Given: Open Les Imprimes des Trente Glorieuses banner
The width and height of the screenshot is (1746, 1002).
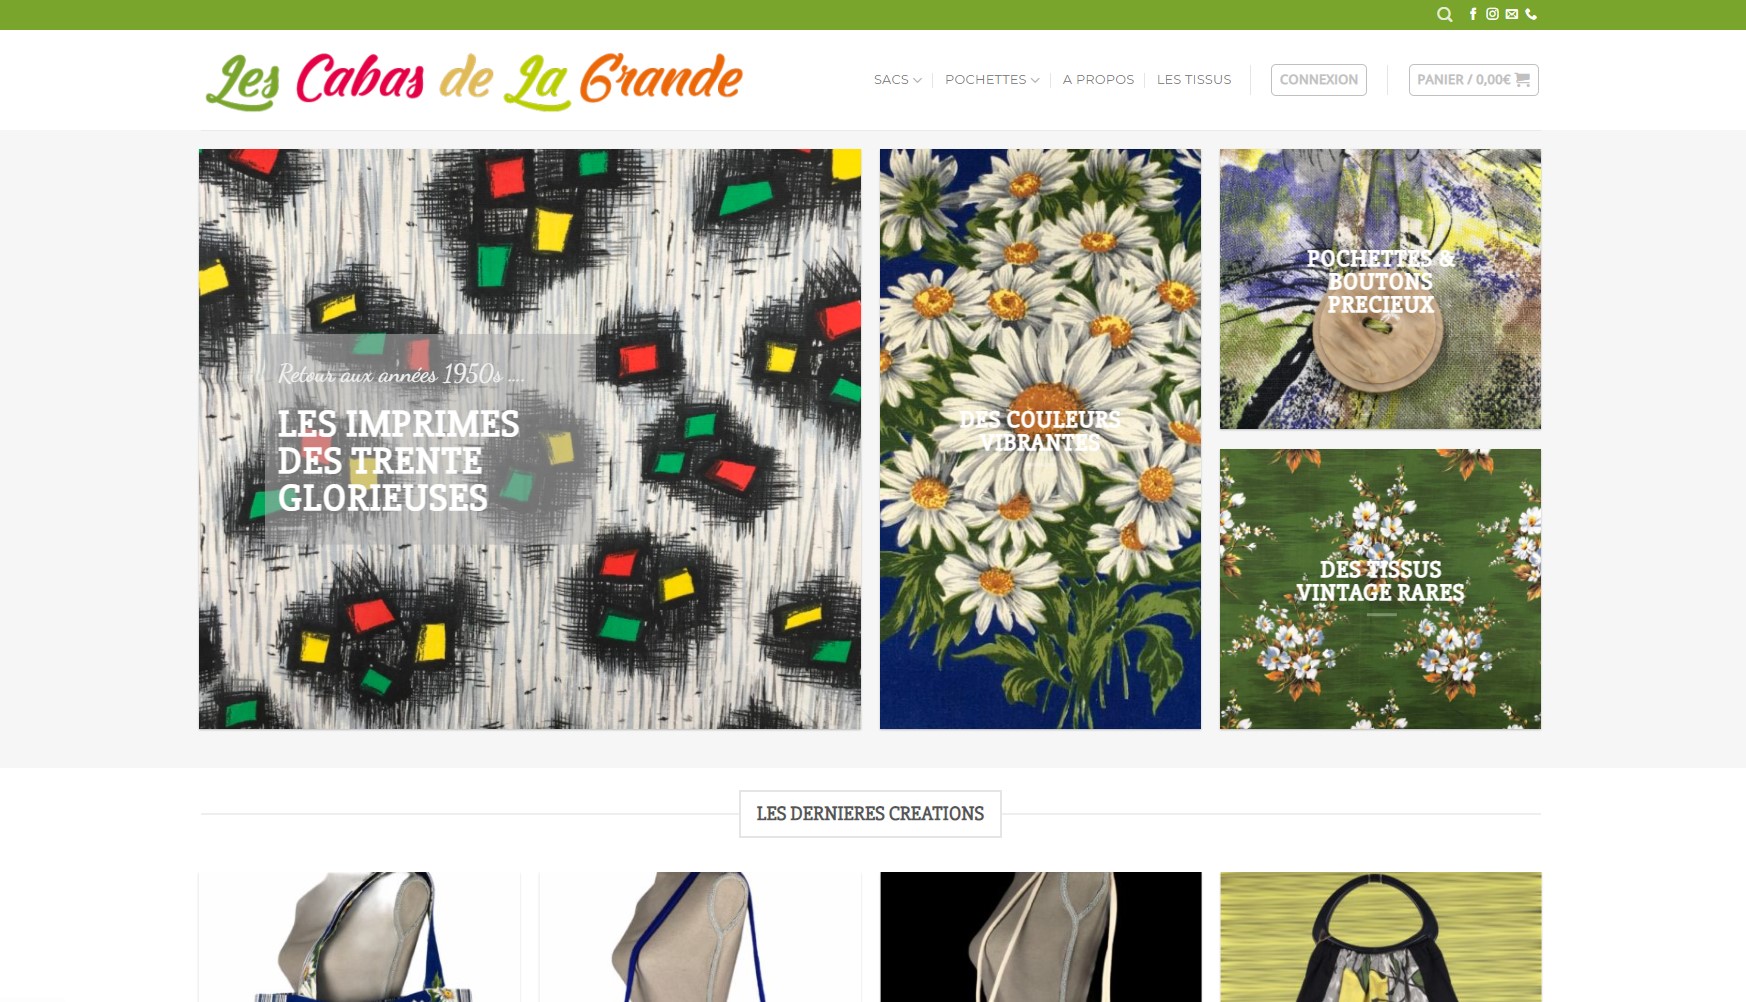Looking at the screenshot, I should [x=530, y=439].
